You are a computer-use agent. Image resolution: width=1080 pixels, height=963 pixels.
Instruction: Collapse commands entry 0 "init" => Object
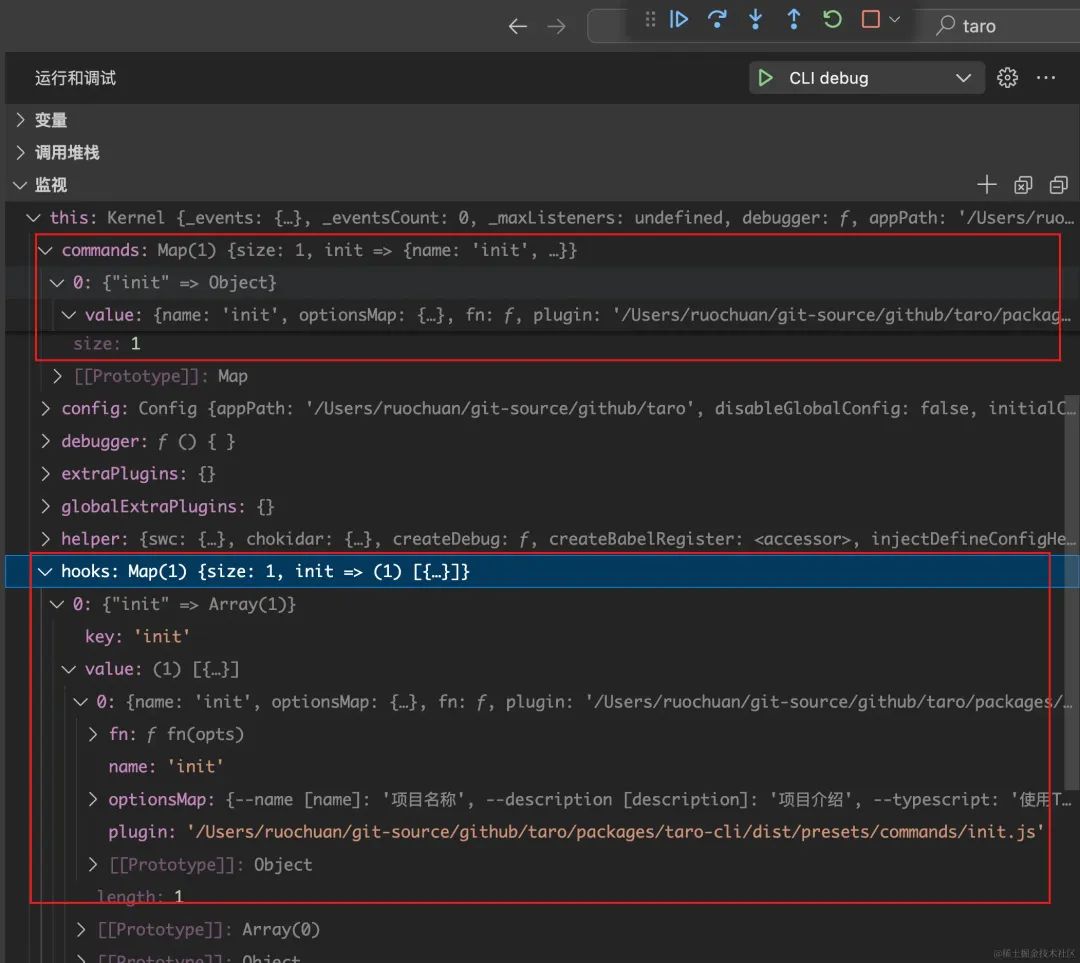57,282
